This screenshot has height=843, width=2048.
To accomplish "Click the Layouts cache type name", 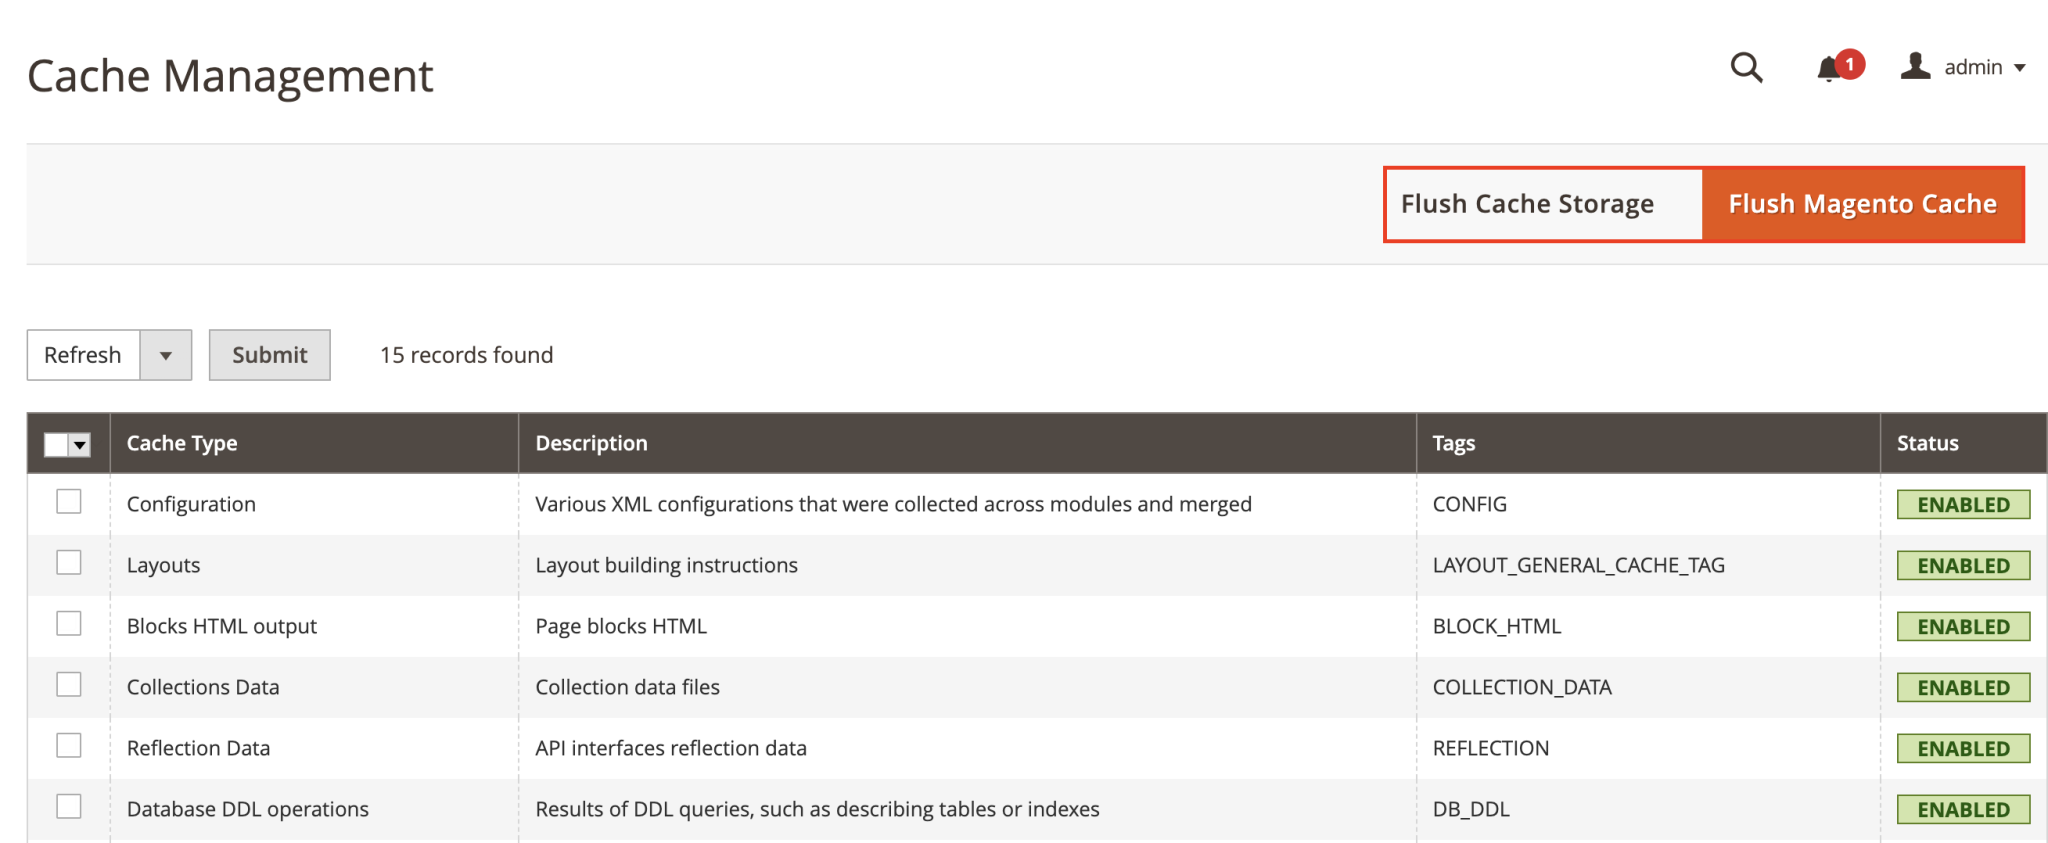I will 163,565.
